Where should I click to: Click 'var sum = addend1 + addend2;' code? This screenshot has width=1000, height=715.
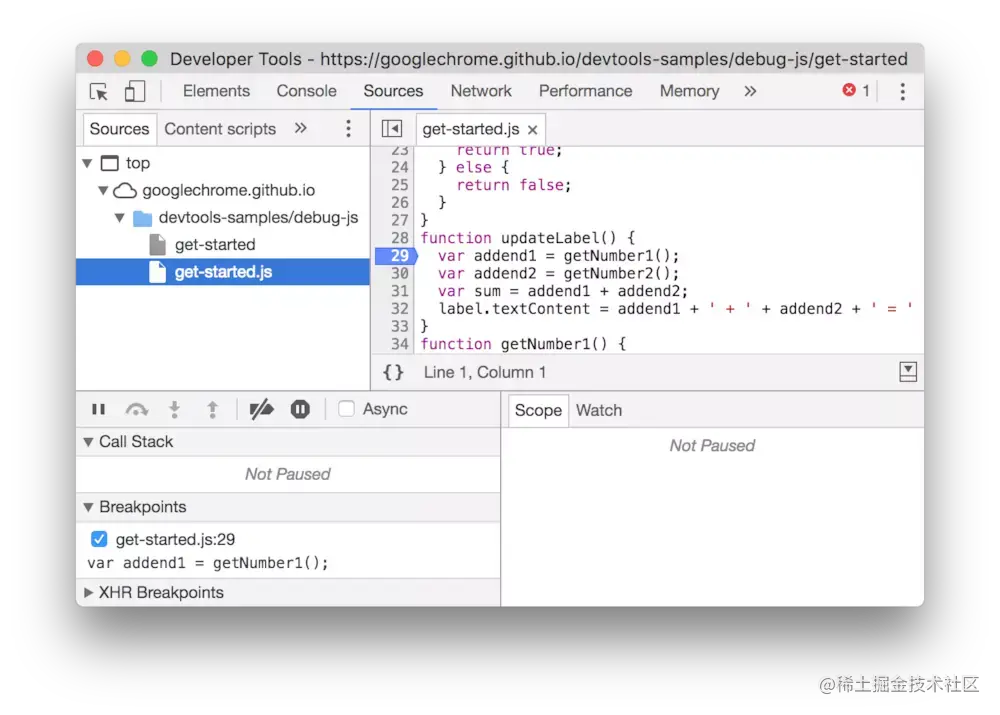(x=563, y=291)
